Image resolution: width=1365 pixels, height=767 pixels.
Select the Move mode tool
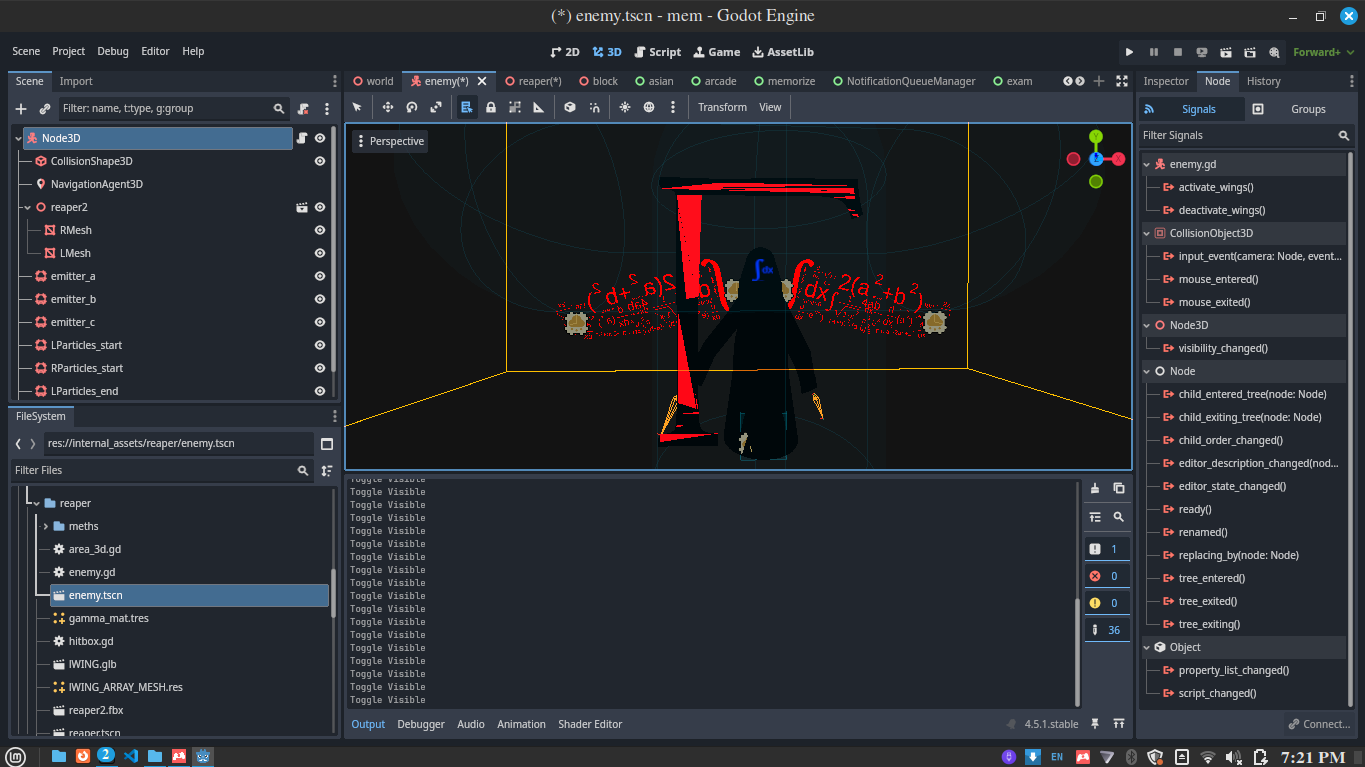pyautogui.click(x=388, y=107)
